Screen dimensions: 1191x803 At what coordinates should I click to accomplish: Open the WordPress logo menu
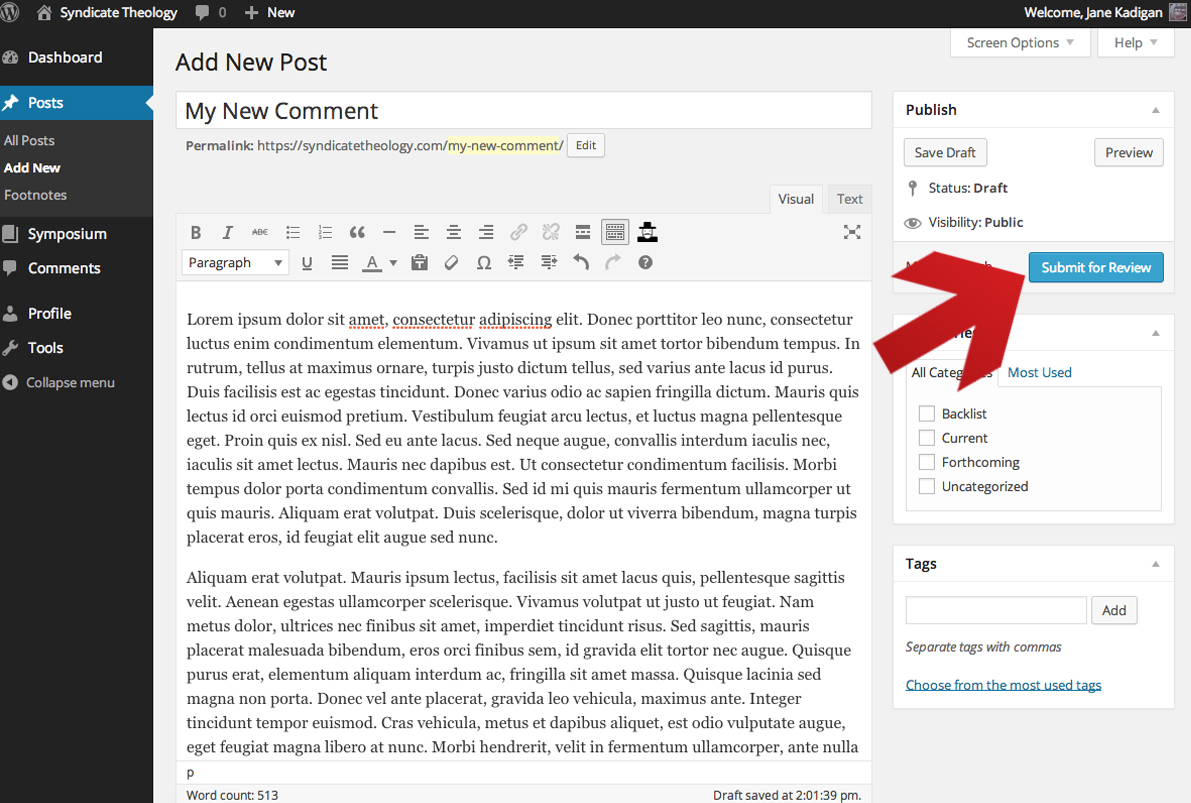point(11,12)
